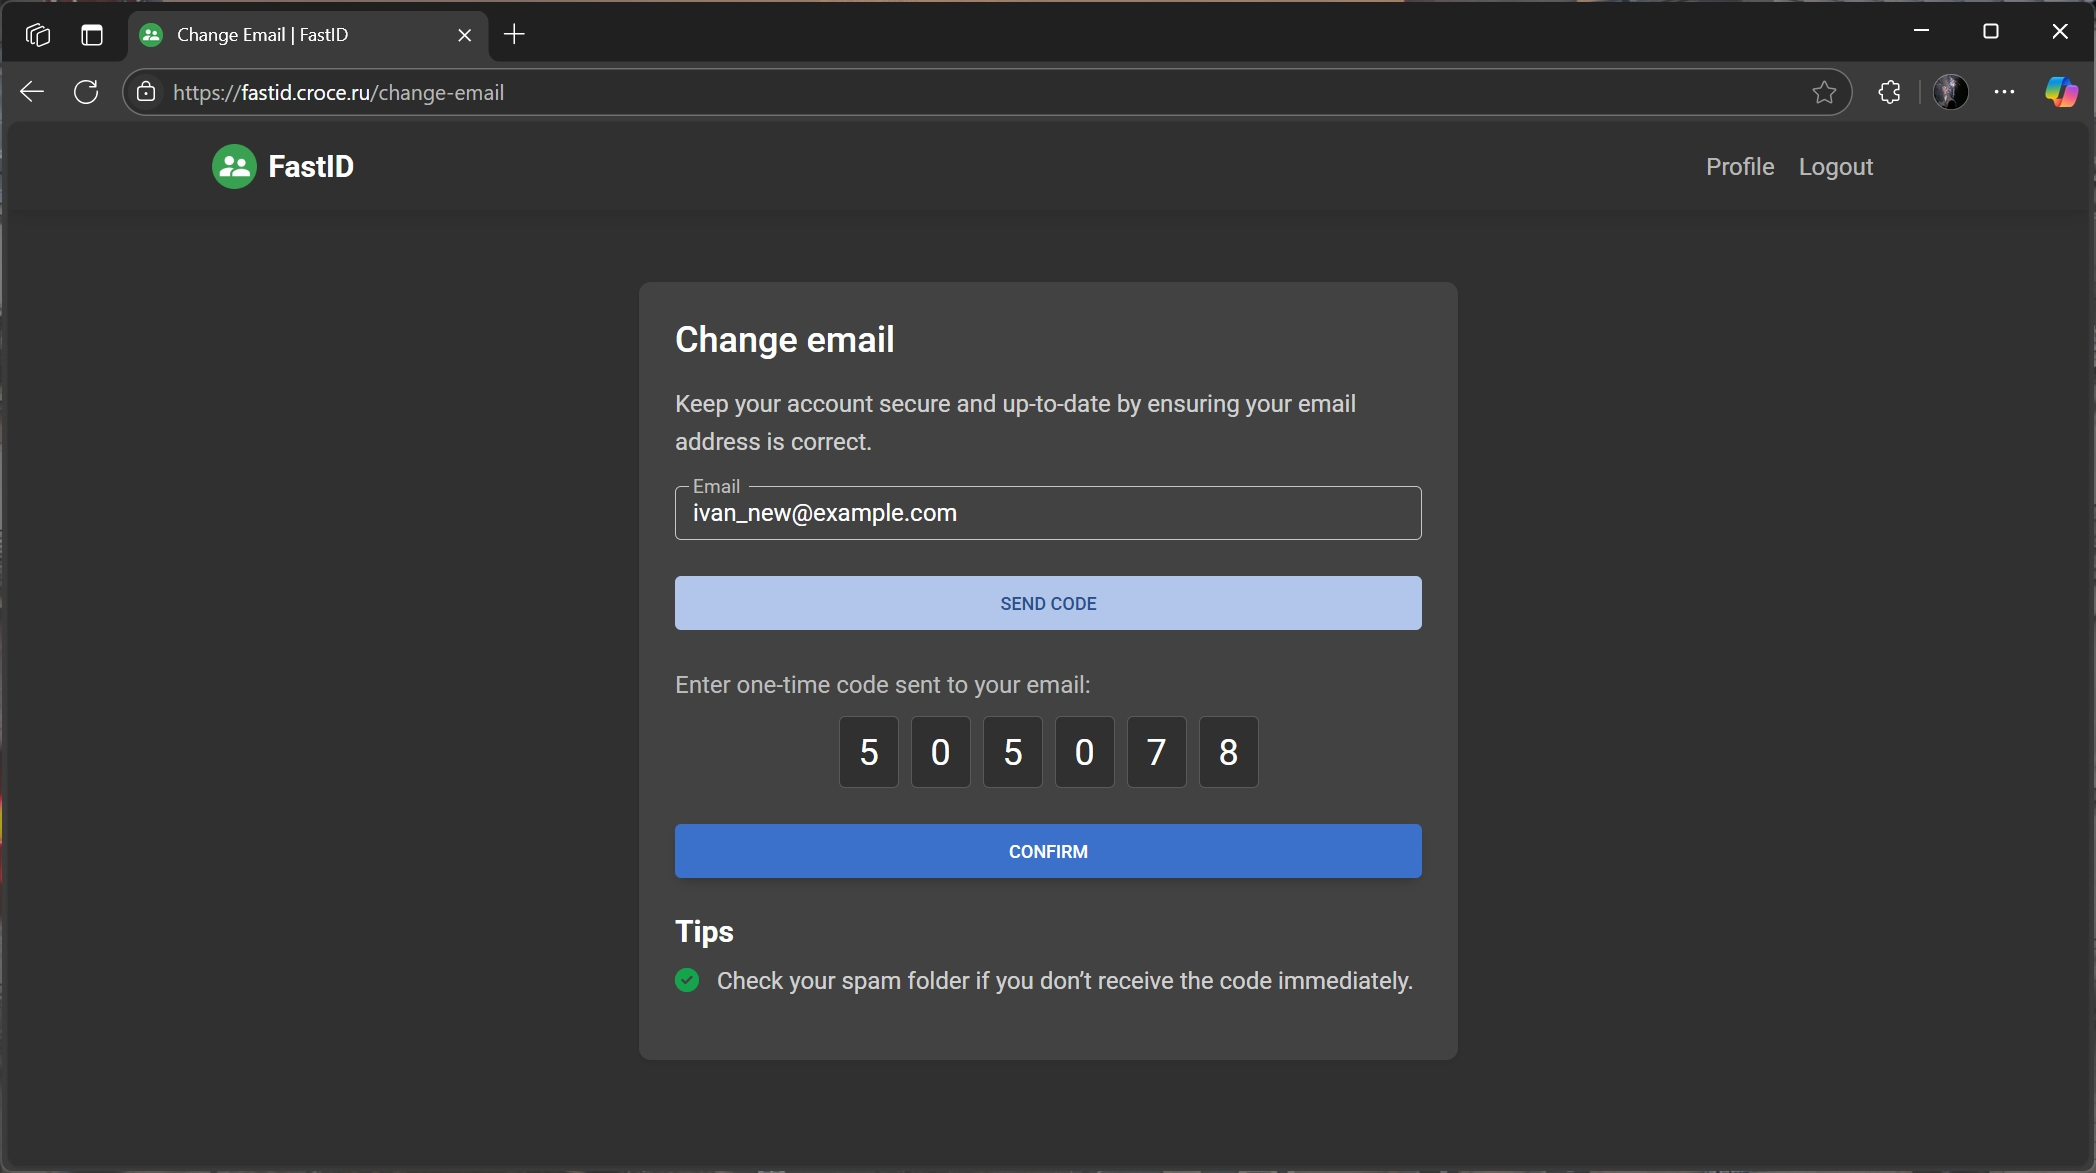
Task: Click the Tips heading
Action: click(704, 931)
